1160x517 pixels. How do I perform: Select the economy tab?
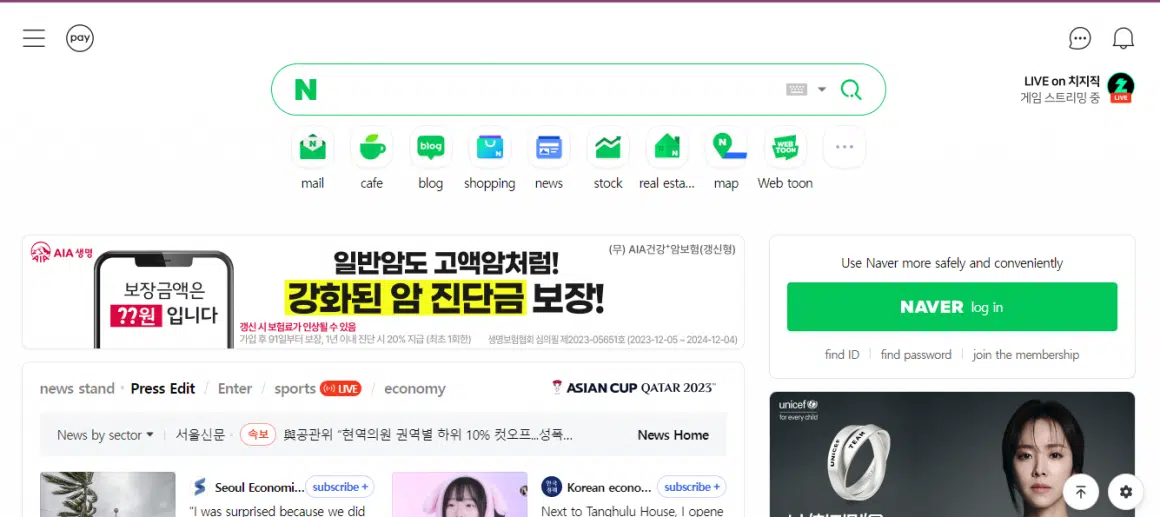tap(414, 389)
